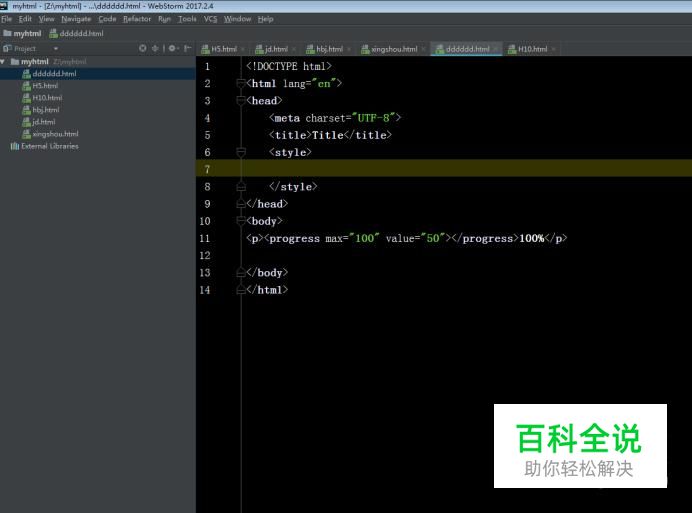Click scroll from source target icon
Image resolution: width=692 pixels, height=513 pixels.
[x=143, y=49]
